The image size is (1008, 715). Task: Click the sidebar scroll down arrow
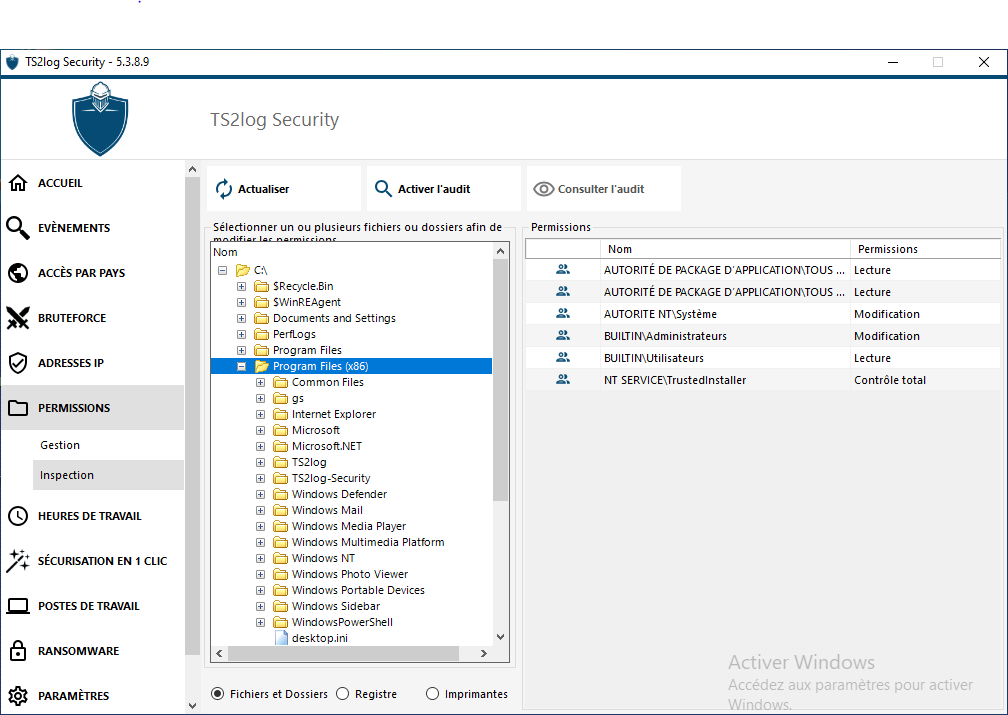point(192,706)
